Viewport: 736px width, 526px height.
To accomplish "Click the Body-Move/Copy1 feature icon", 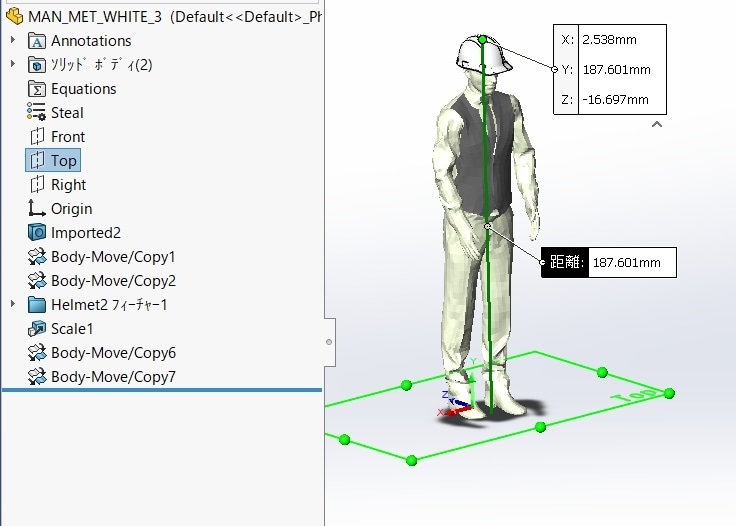I will pos(37,257).
